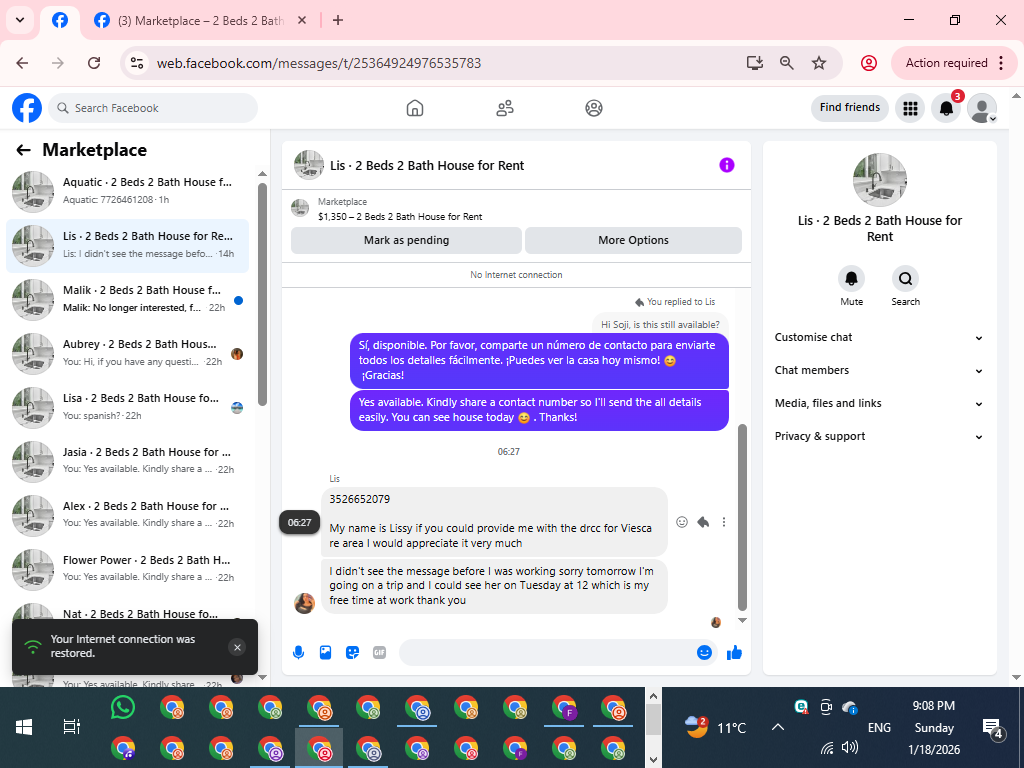The width and height of the screenshot is (1024, 768).
Task: Open account profile avatar menu
Action: pyautogui.click(x=982, y=108)
